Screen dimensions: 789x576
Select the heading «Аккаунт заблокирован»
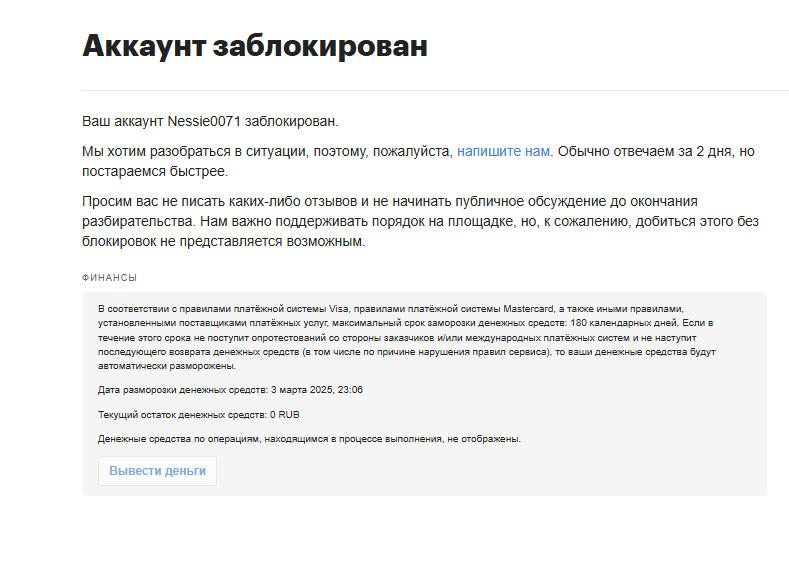[x=255, y=46]
